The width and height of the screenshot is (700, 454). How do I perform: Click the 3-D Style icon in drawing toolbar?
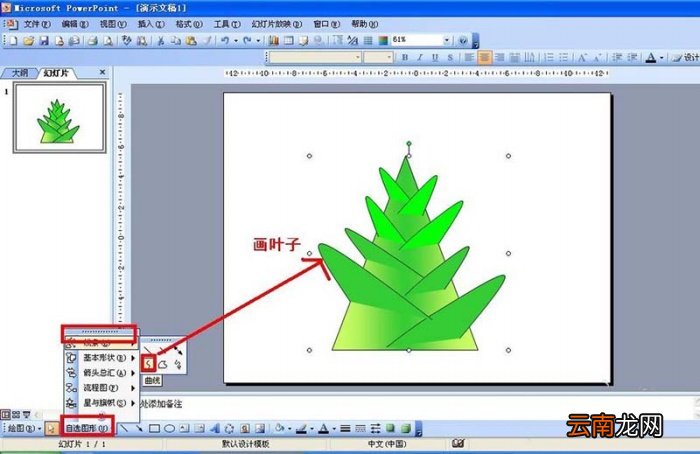pos(405,429)
